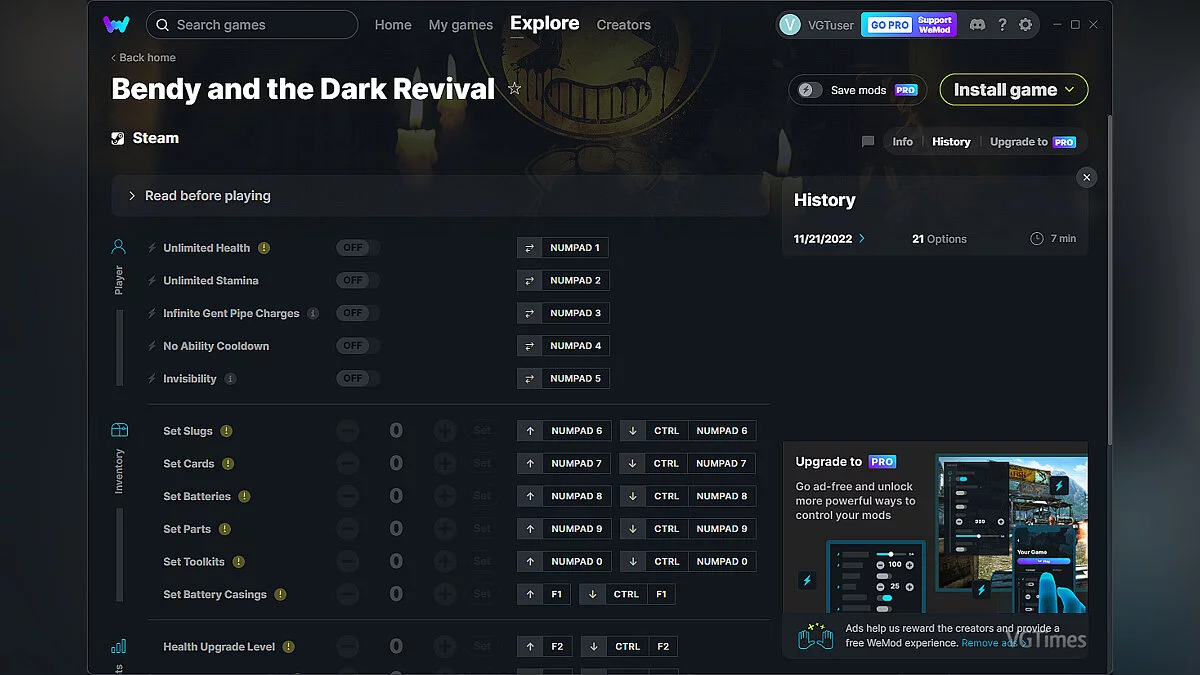Open the help question mark icon
The width and height of the screenshot is (1200, 675).
pos(1002,25)
